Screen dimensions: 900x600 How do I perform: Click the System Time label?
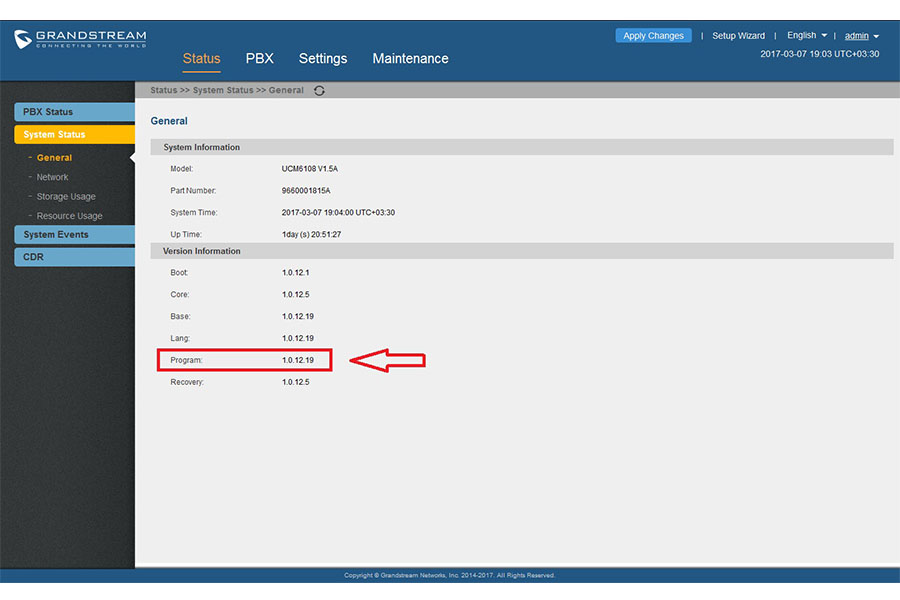(x=193, y=212)
